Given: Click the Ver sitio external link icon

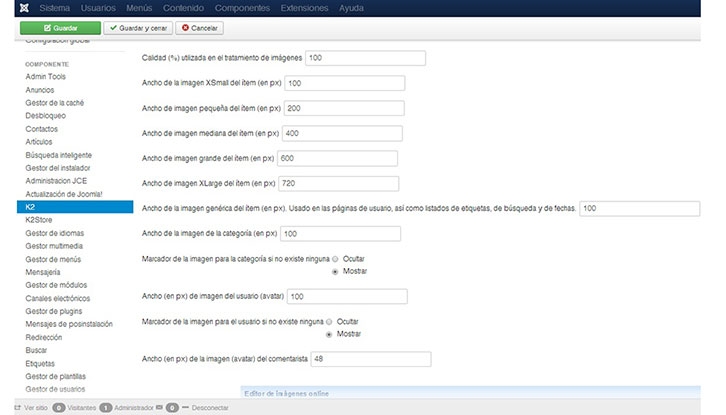Looking at the screenshot, I should point(15,408).
